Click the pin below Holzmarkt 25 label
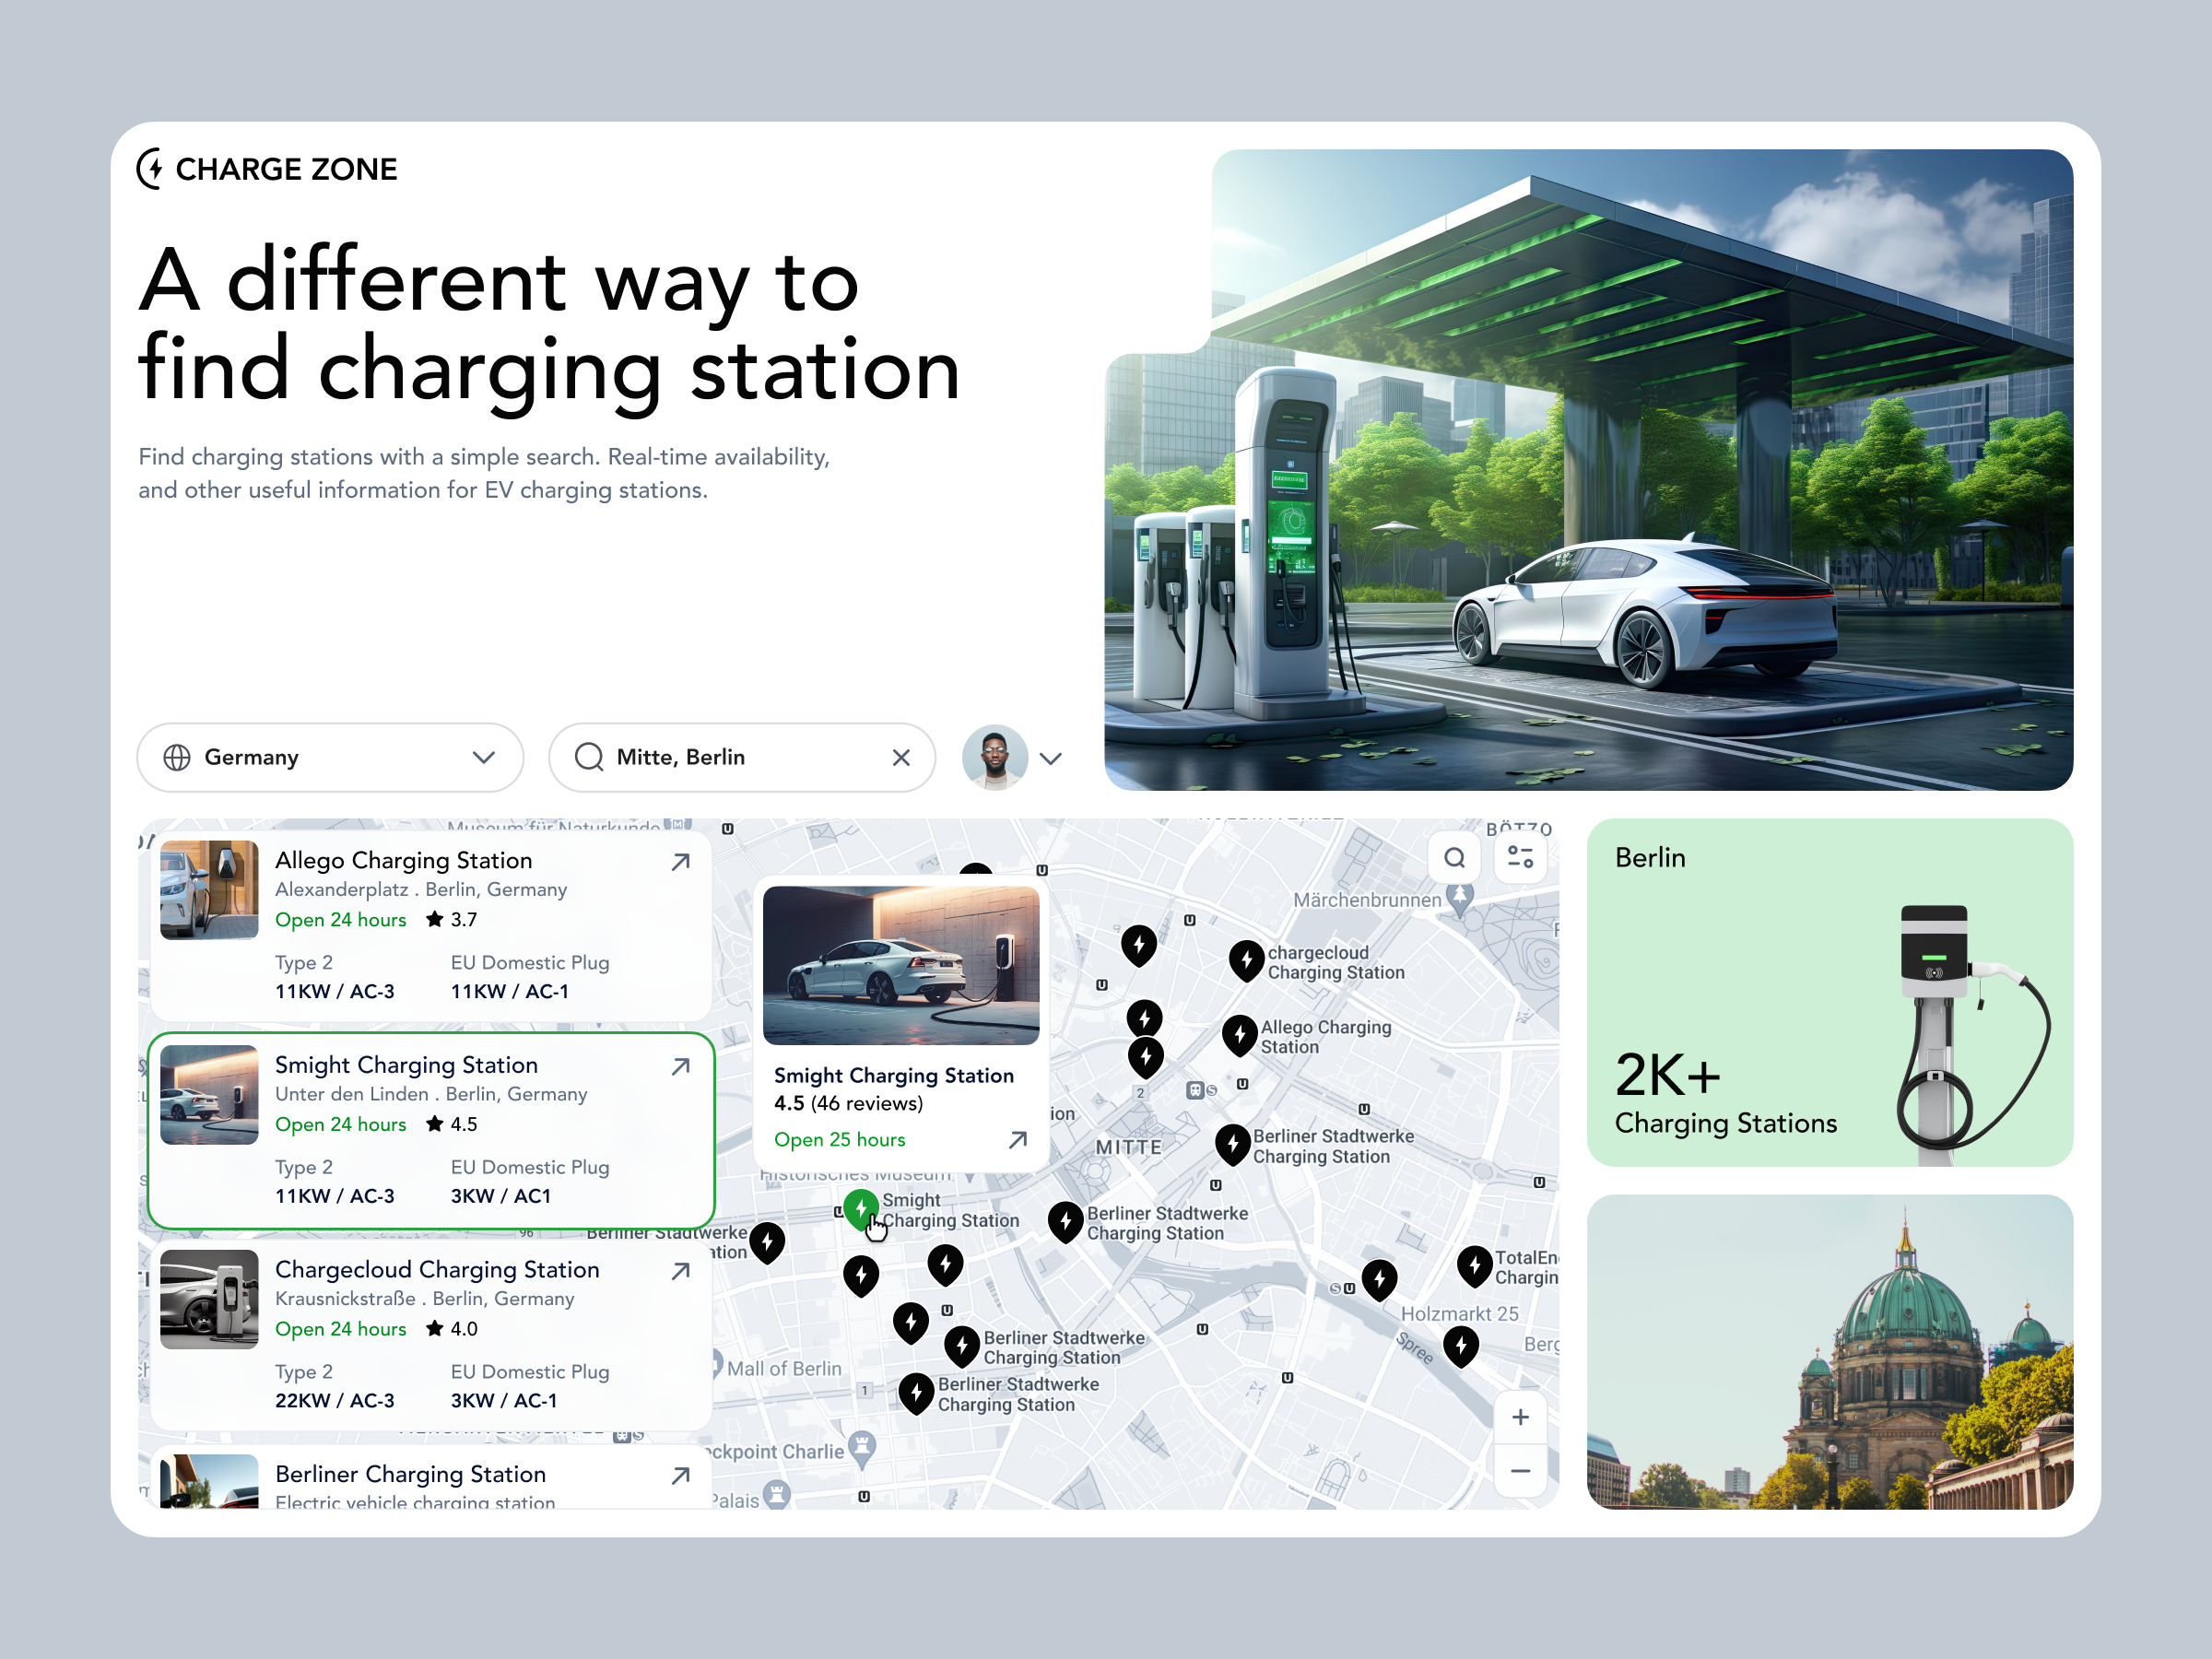This screenshot has width=2212, height=1659. point(1461,1346)
